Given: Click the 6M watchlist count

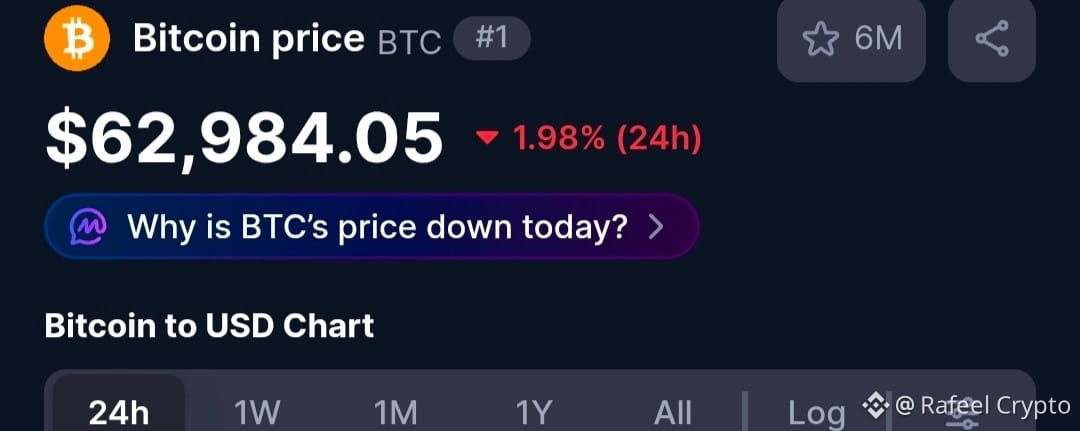Looking at the screenshot, I should click(878, 39).
